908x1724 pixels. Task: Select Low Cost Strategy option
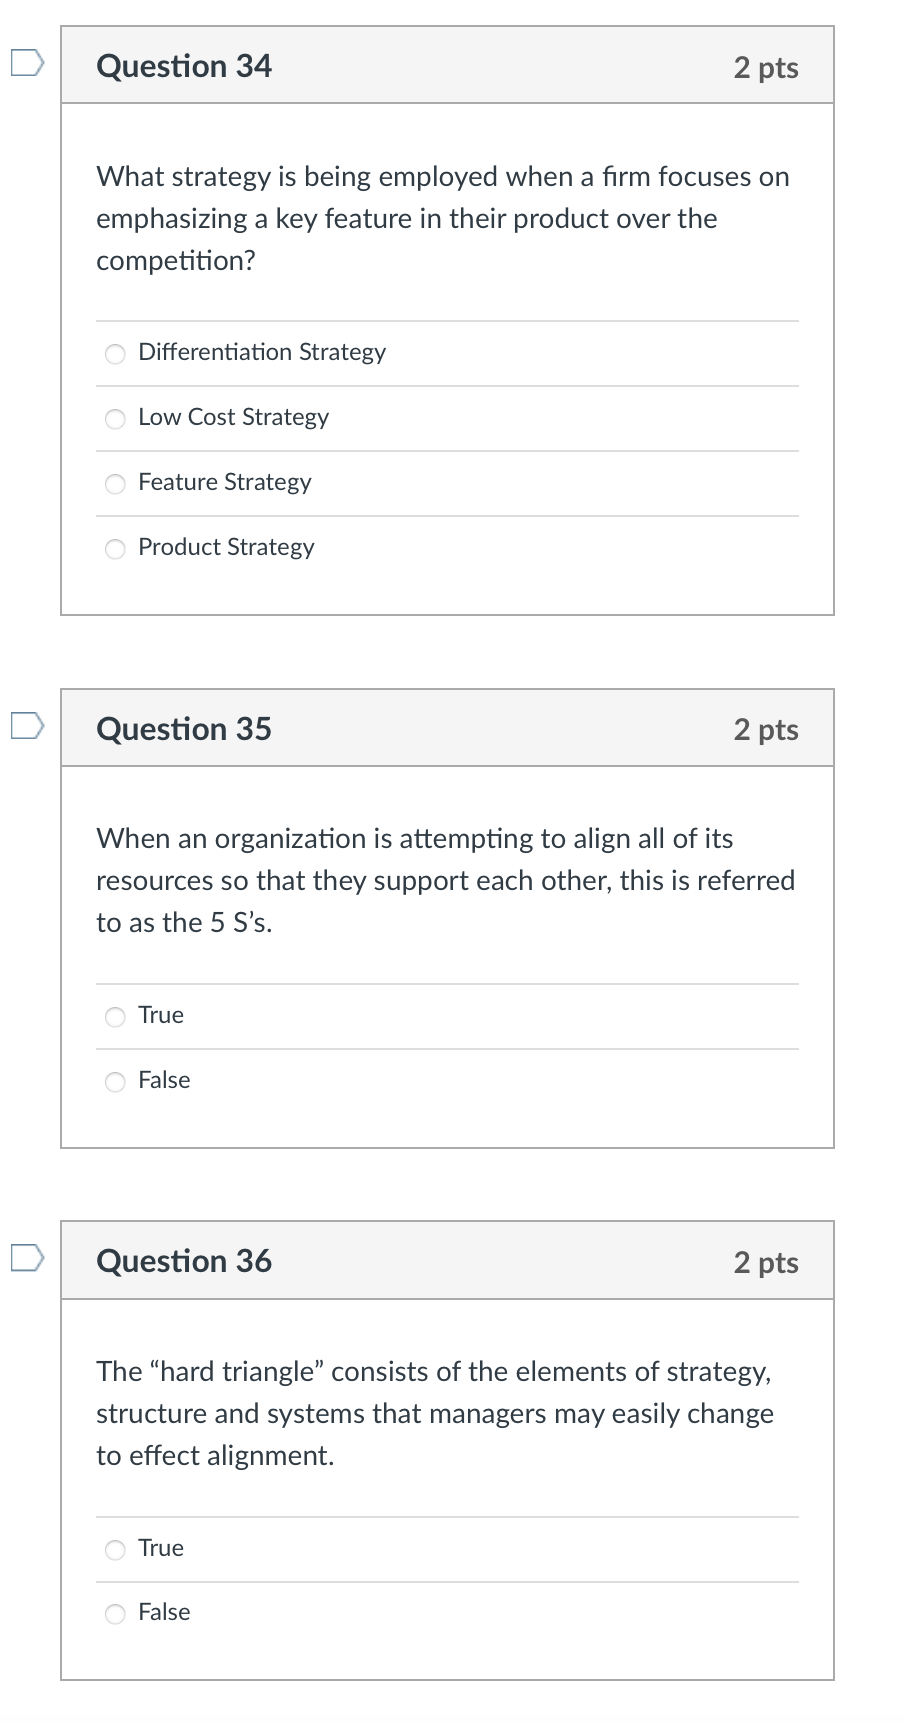[x=115, y=419]
